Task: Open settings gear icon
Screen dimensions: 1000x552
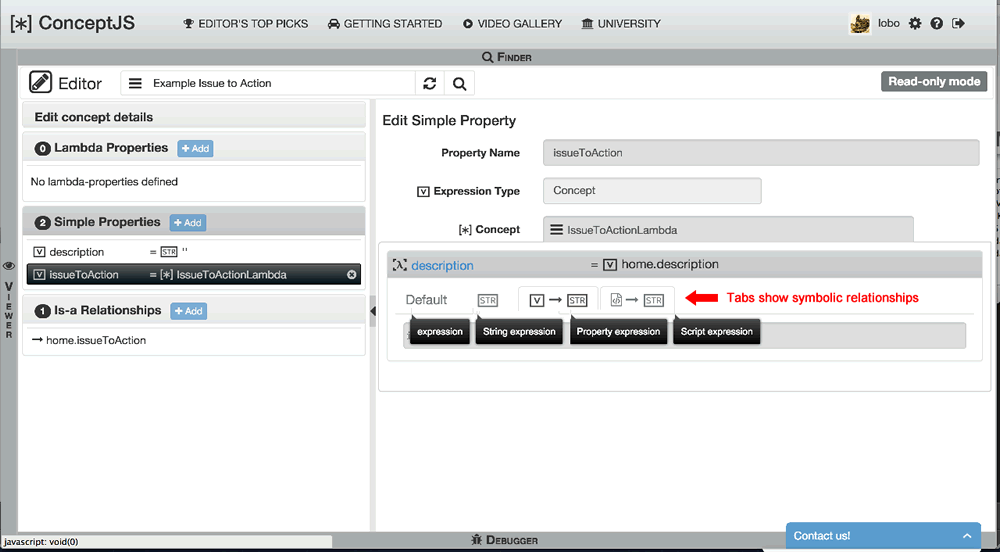Action: tap(915, 24)
